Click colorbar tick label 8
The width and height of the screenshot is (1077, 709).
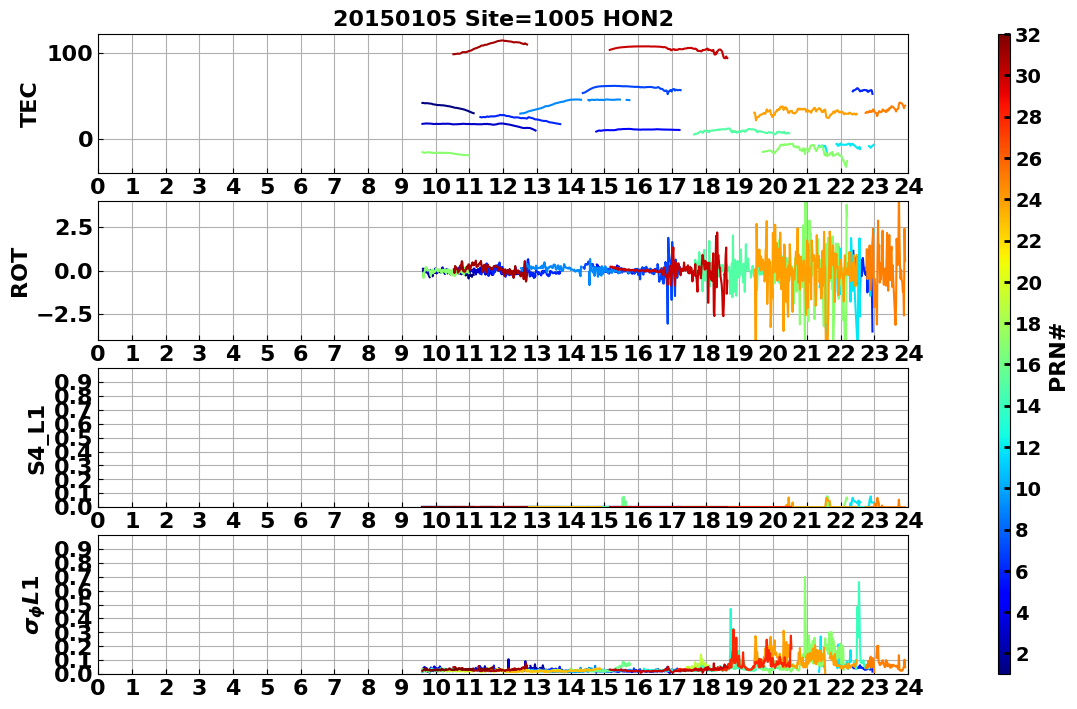[x=1023, y=530]
